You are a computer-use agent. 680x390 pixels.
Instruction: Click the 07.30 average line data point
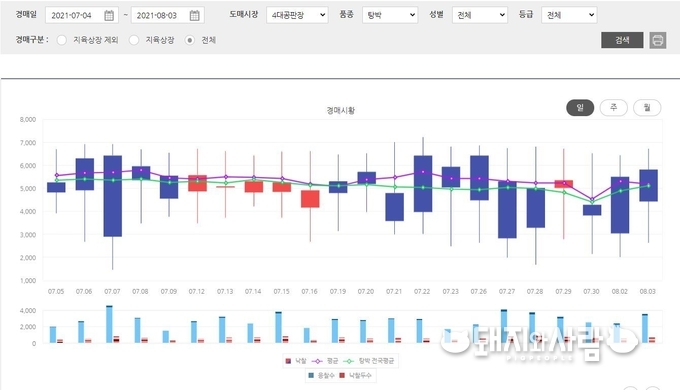[x=592, y=199]
